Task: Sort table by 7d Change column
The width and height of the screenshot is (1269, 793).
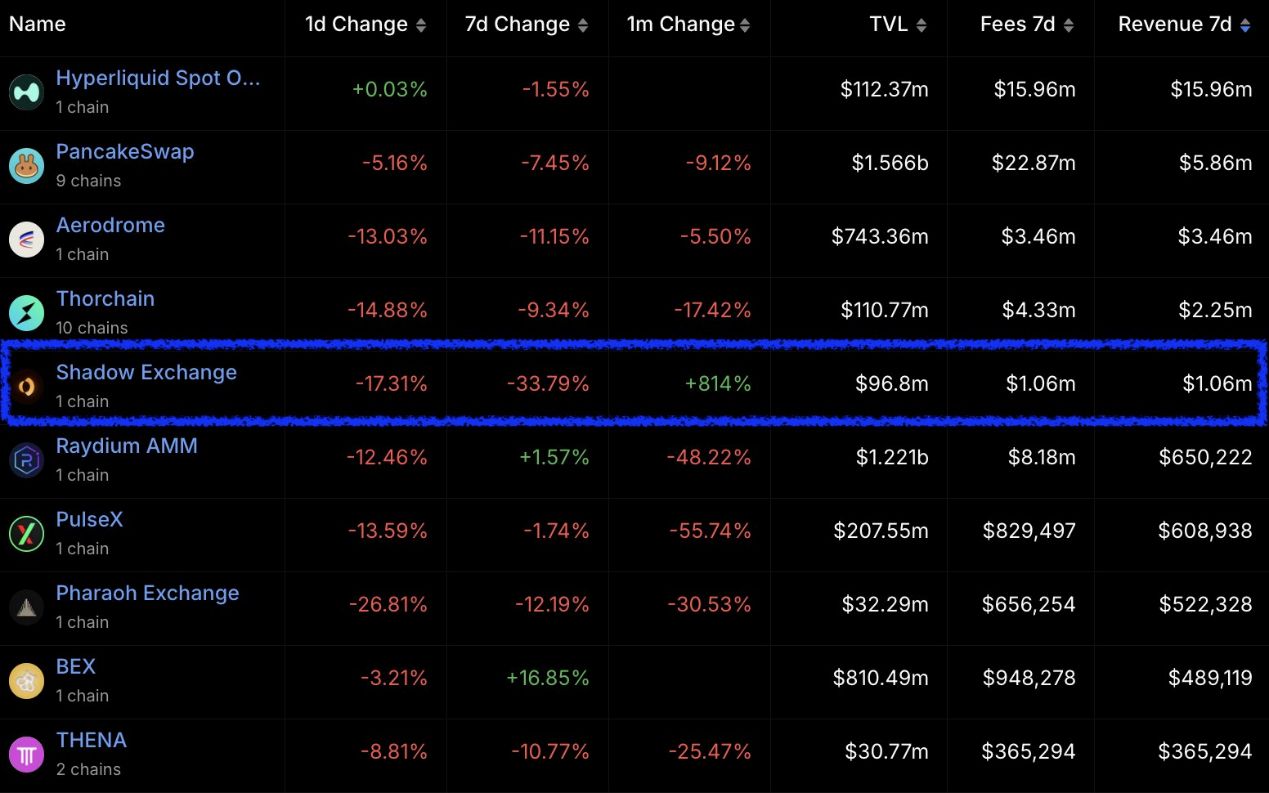Action: click(x=583, y=25)
